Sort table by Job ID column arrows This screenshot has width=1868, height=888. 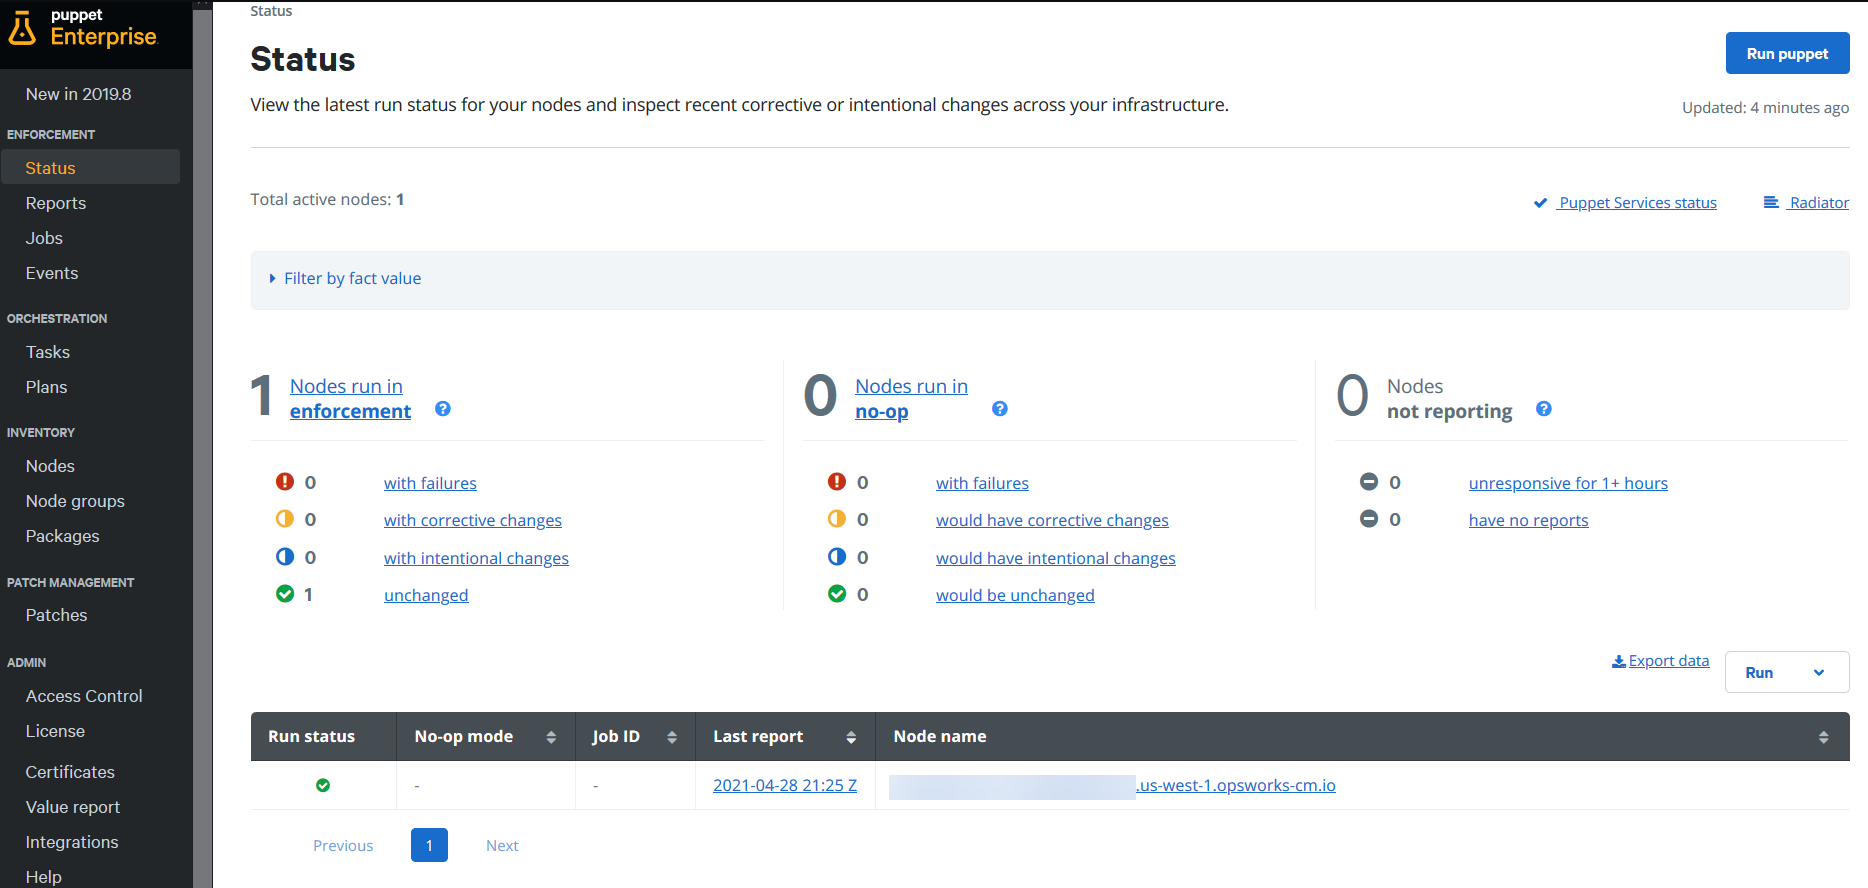point(672,737)
